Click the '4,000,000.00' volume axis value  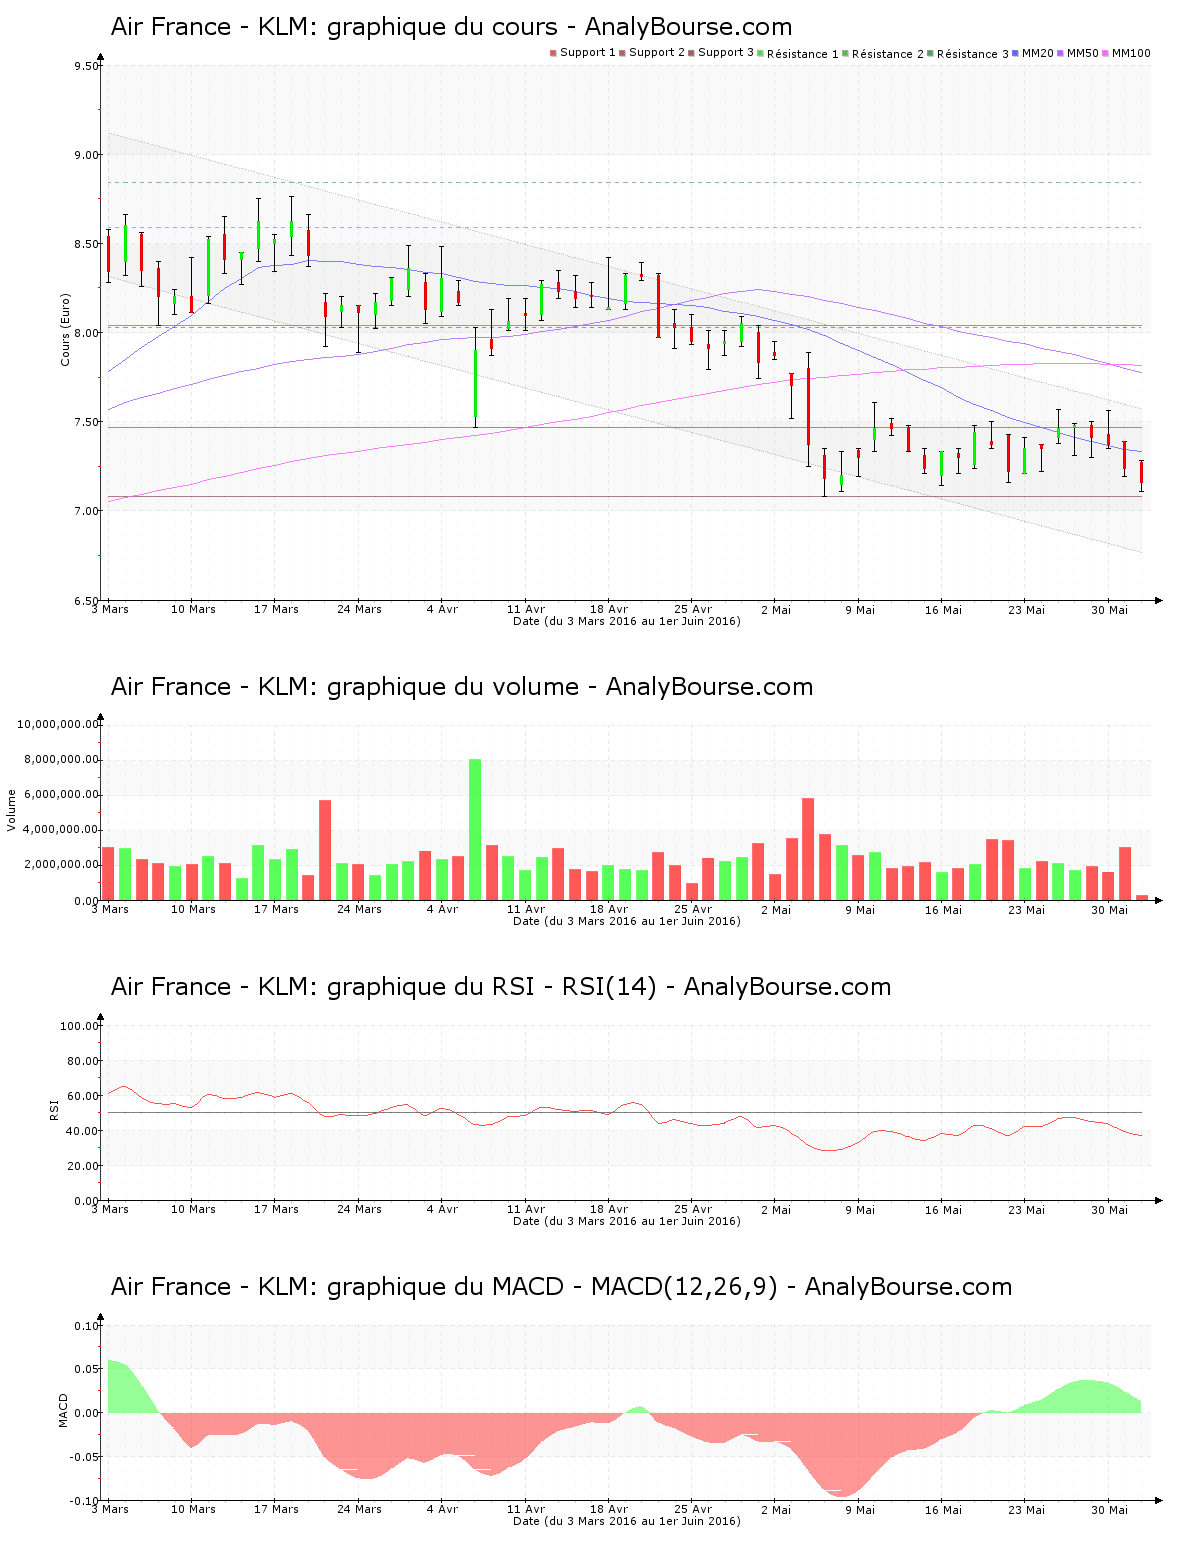pos(62,830)
